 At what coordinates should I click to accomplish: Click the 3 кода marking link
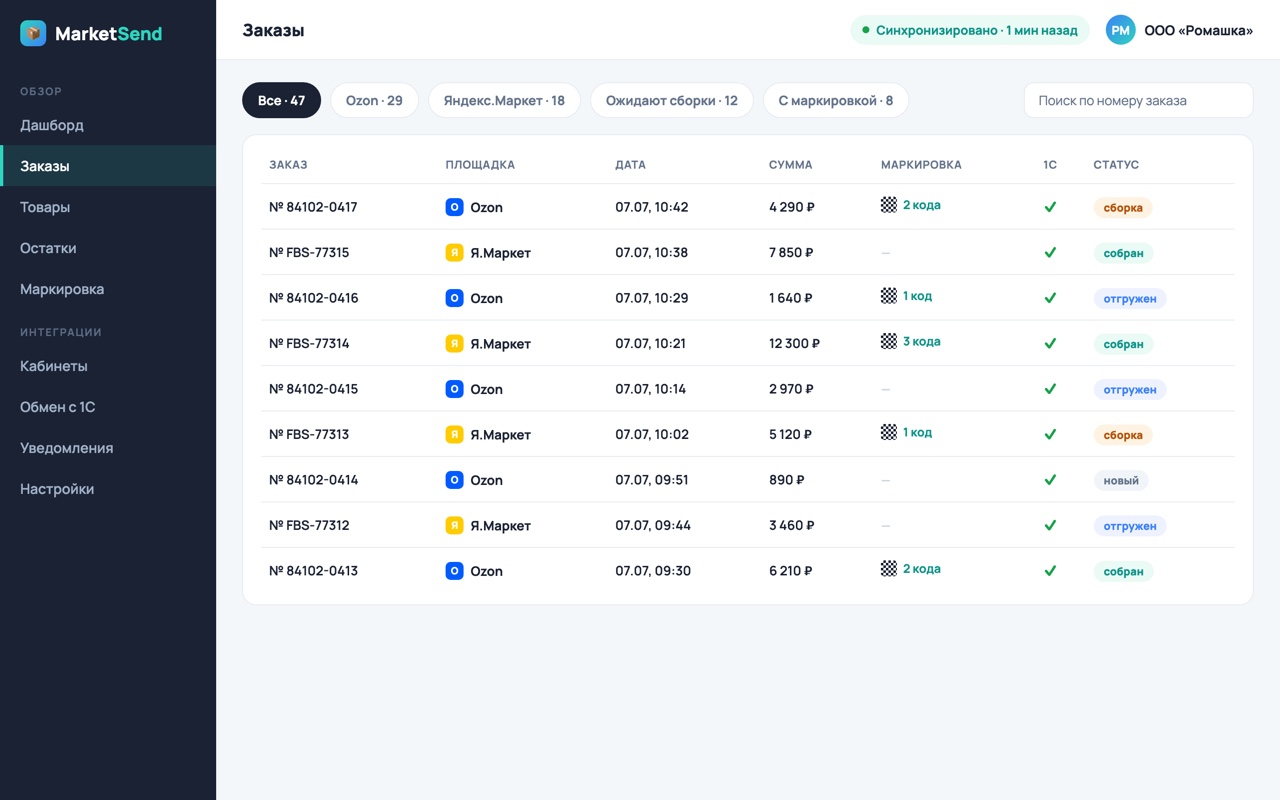tap(921, 341)
